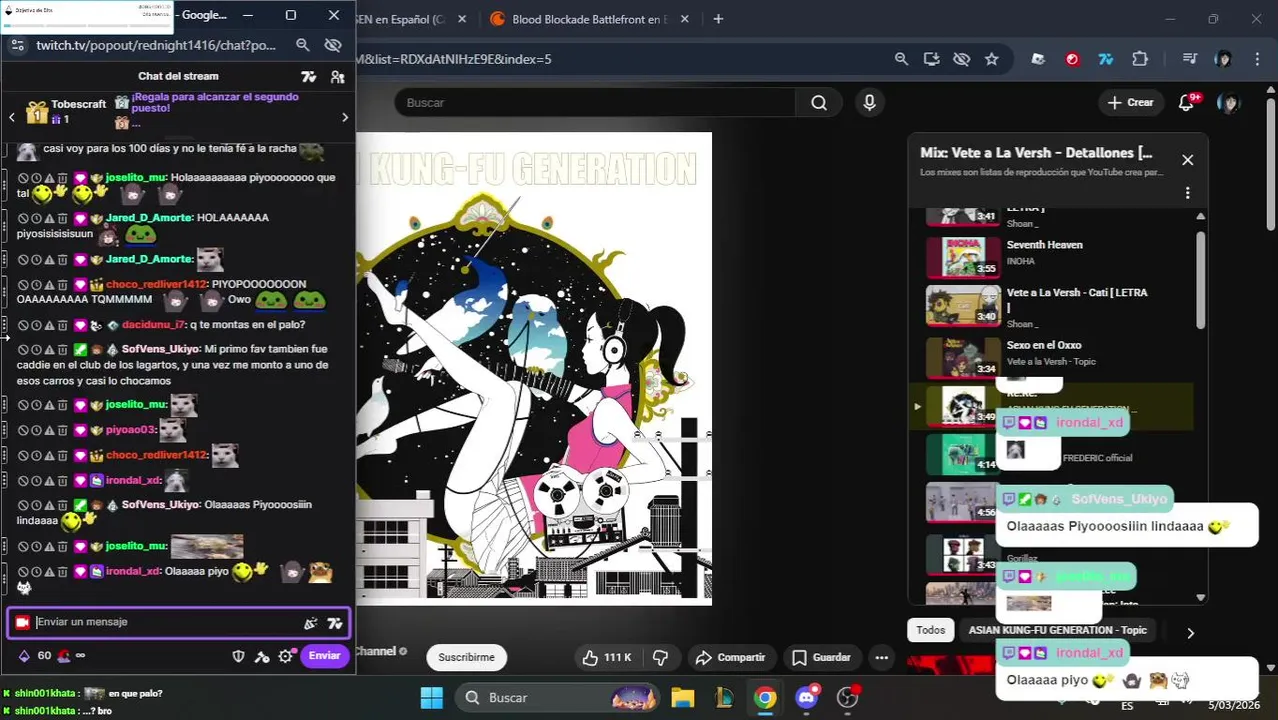
Task: Open YouTube notifications bell showing 9+
Action: click(x=1187, y=102)
